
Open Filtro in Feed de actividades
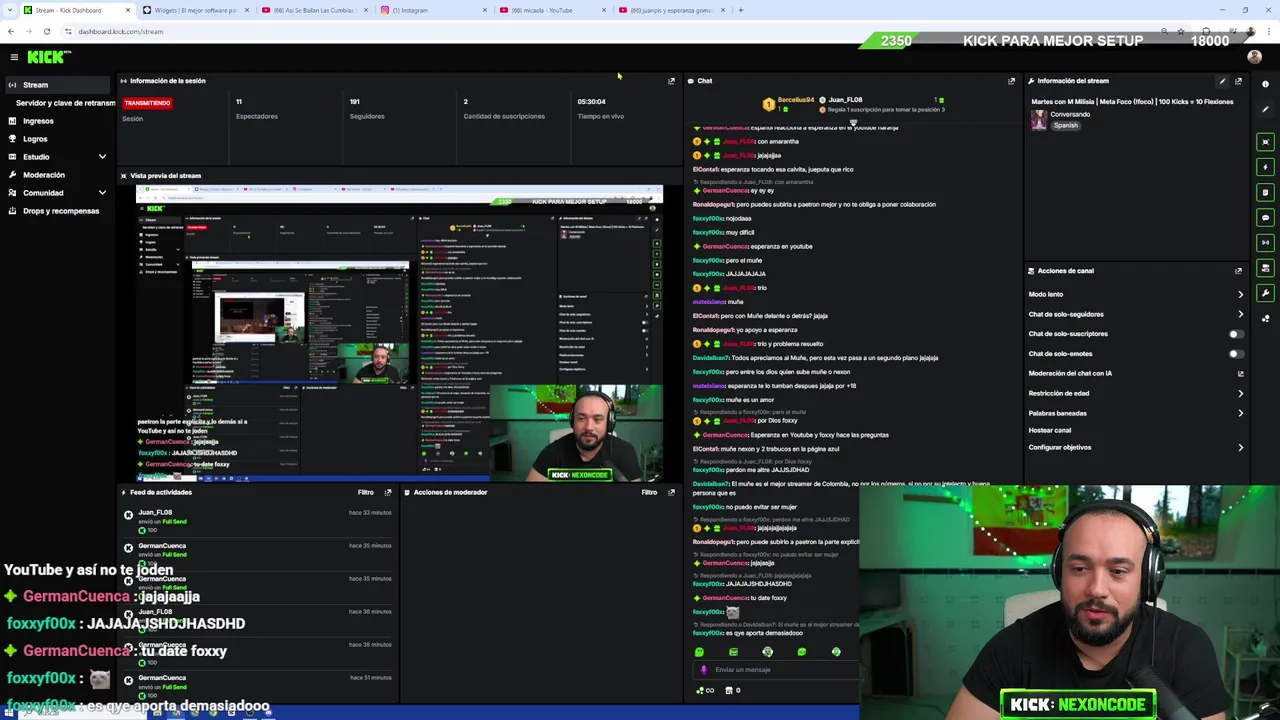coord(366,492)
